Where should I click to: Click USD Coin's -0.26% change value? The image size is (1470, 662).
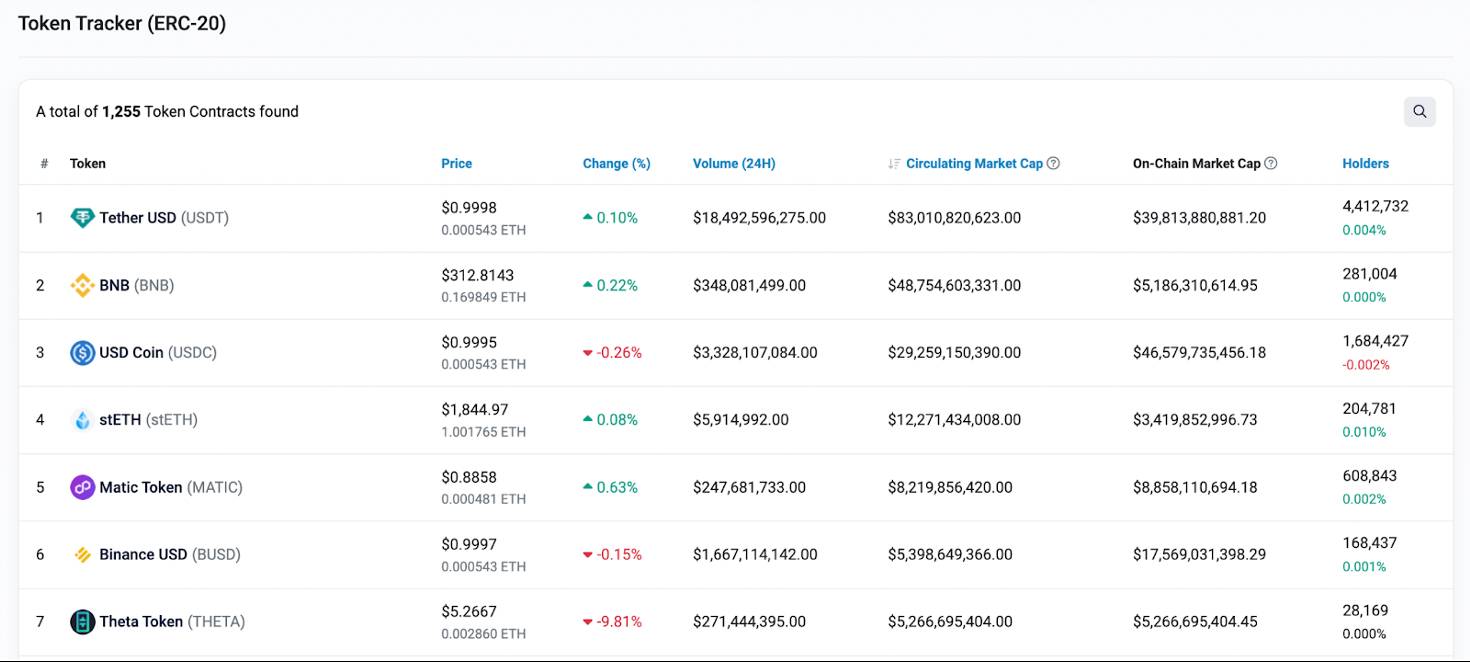[619, 352]
